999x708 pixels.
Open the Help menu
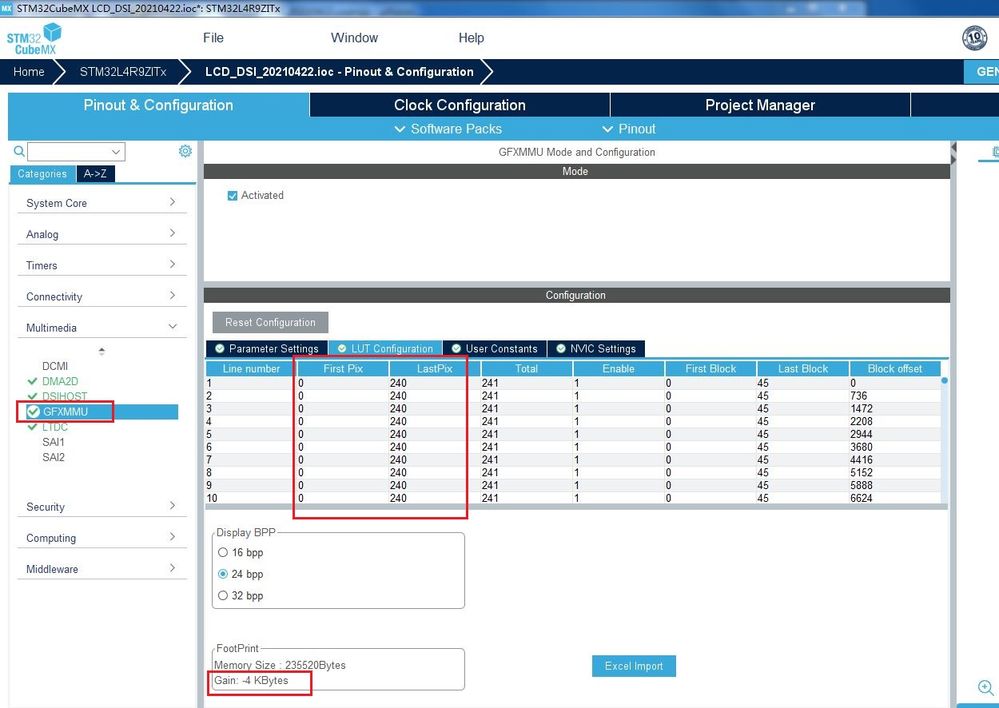tap(471, 38)
